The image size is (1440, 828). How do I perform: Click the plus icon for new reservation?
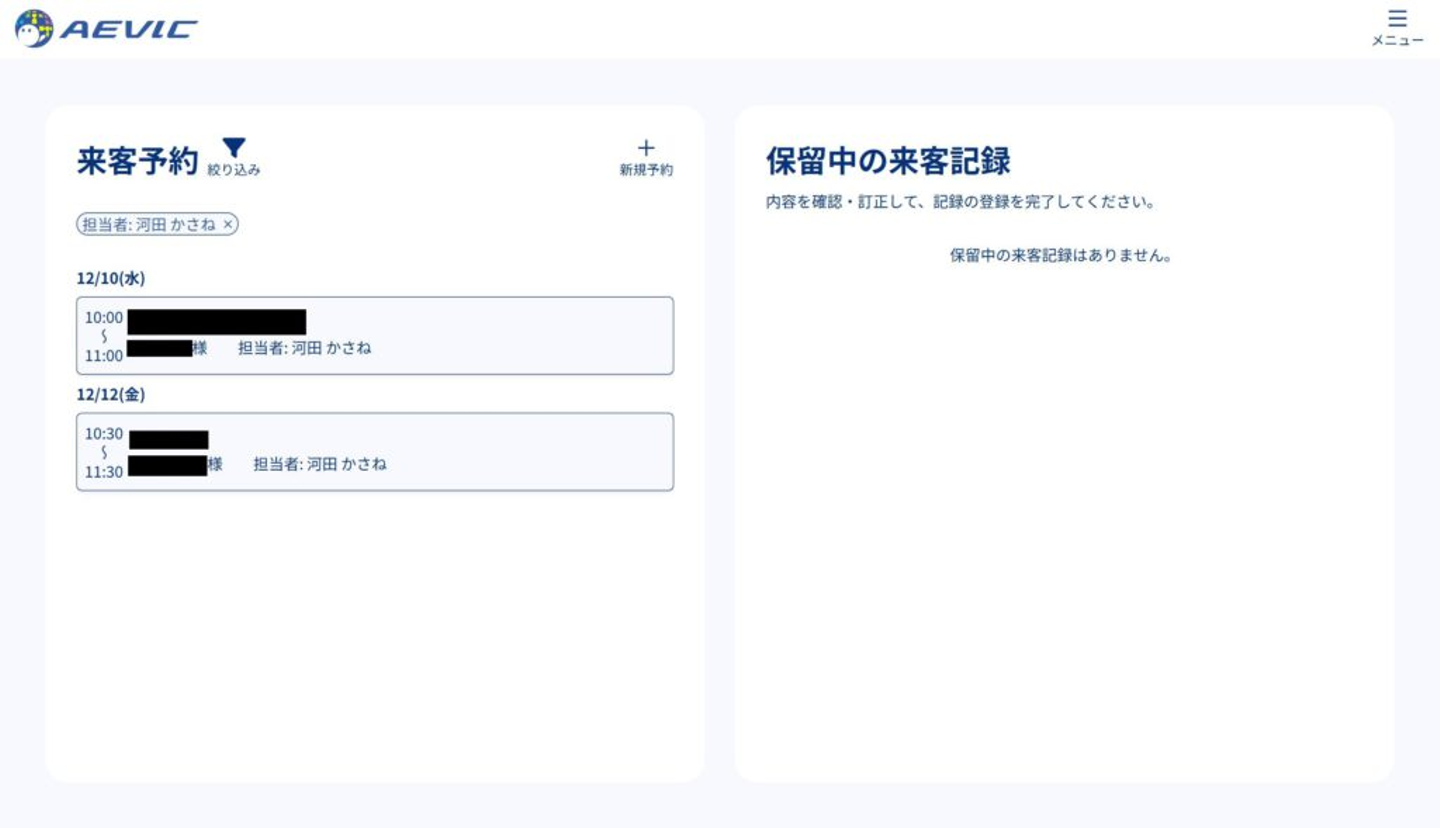pos(646,149)
